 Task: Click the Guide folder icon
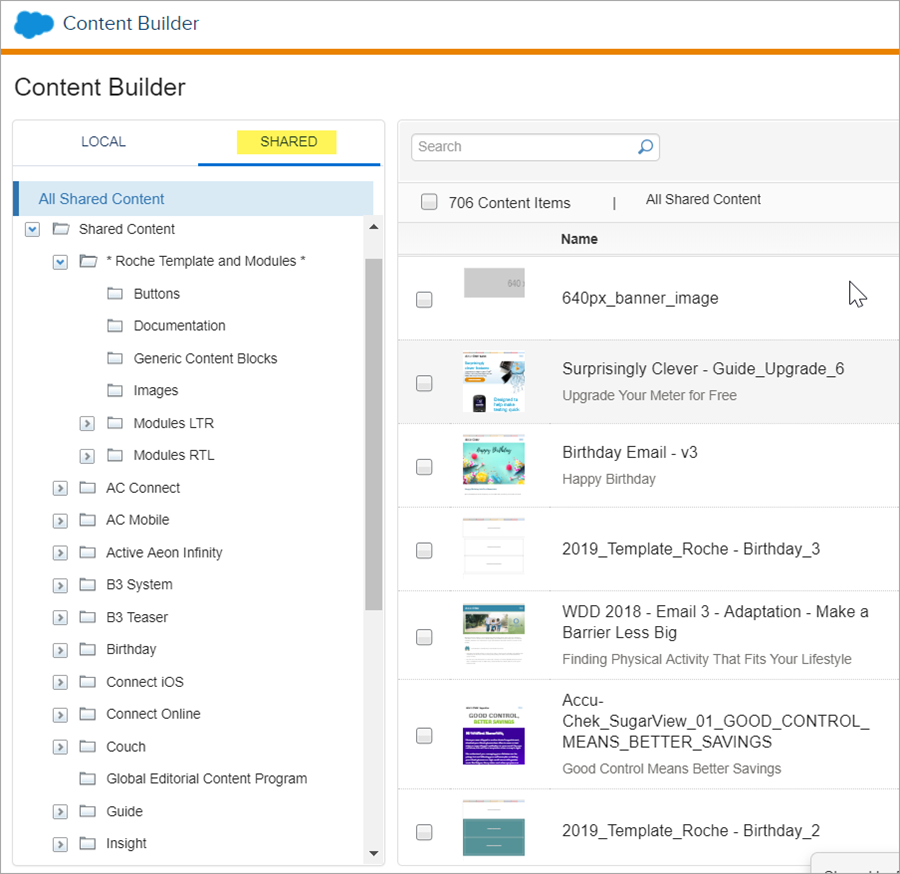point(87,811)
